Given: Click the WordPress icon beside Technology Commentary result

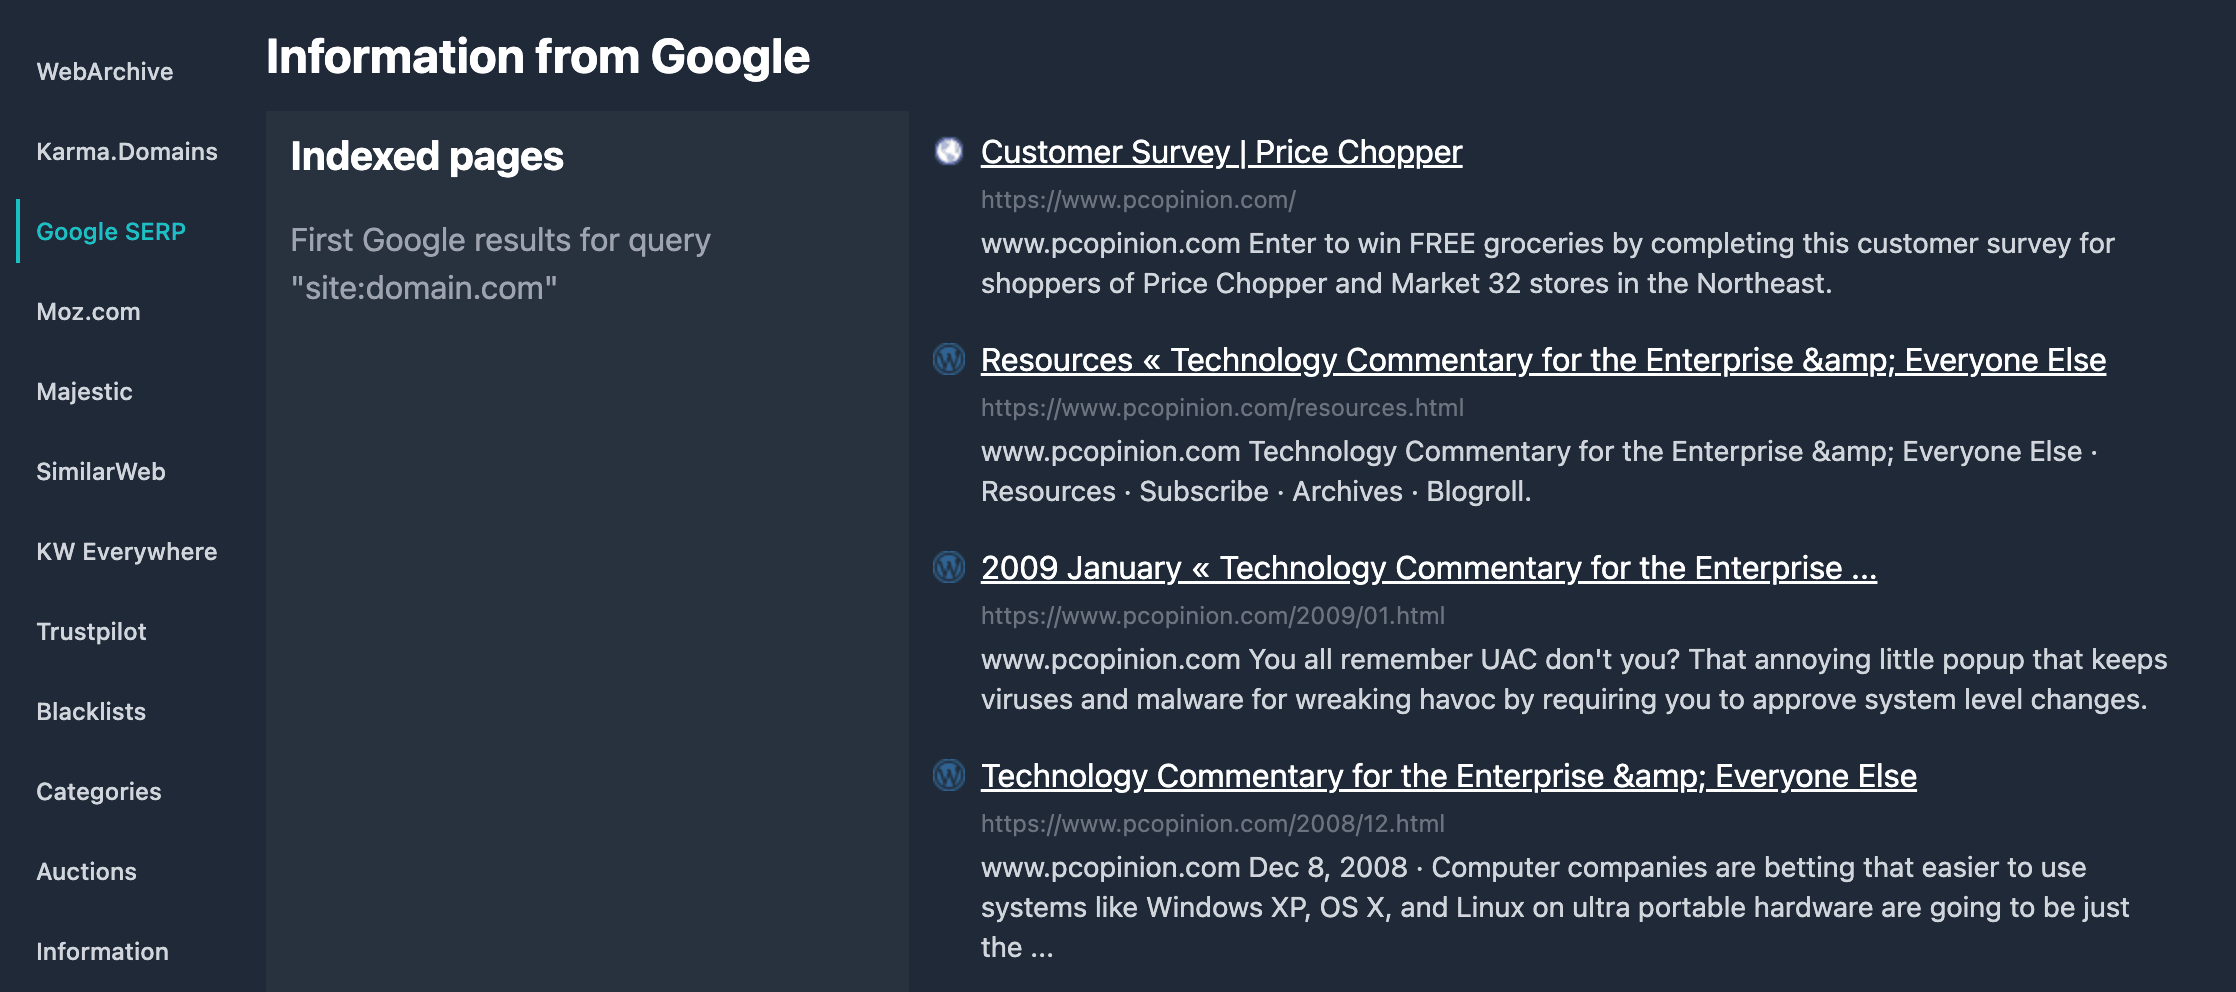Looking at the screenshot, I should pos(948,776).
